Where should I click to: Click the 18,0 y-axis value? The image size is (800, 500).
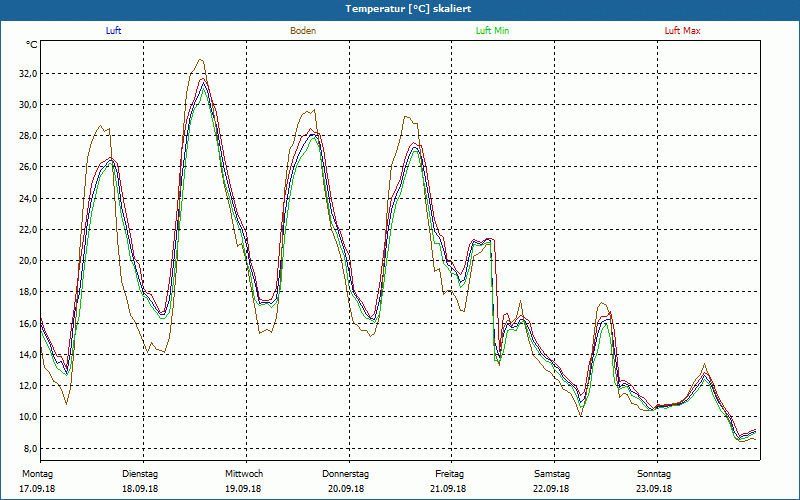28,292
